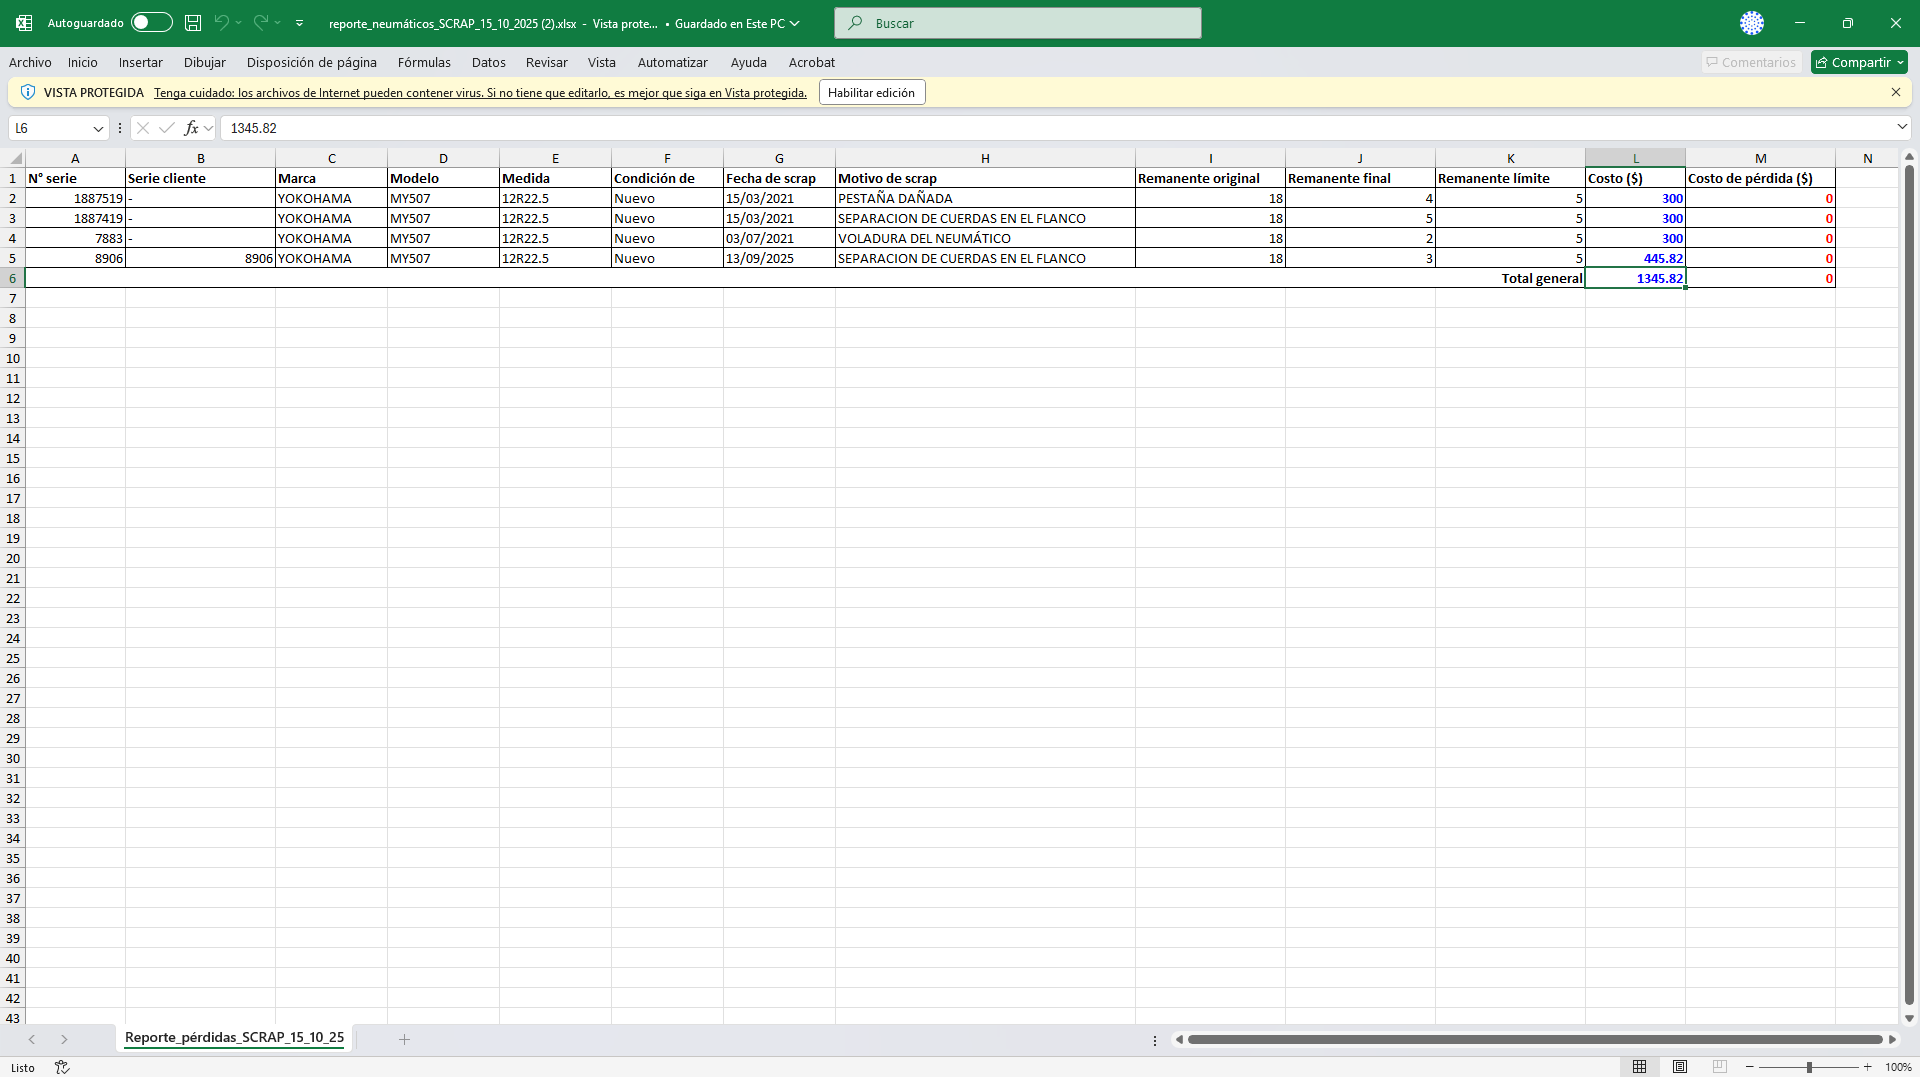Open the Datos ribbon tab
The image size is (1920, 1077).
click(488, 62)
